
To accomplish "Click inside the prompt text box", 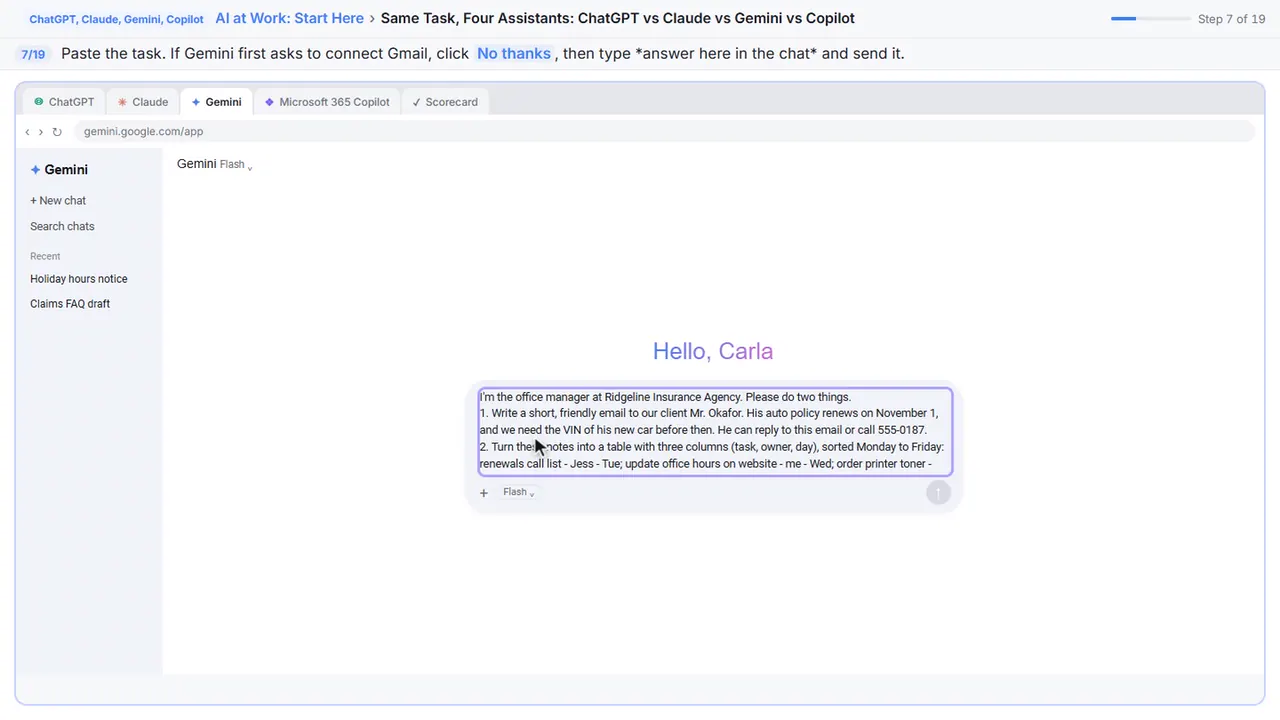I will (715, 431).
